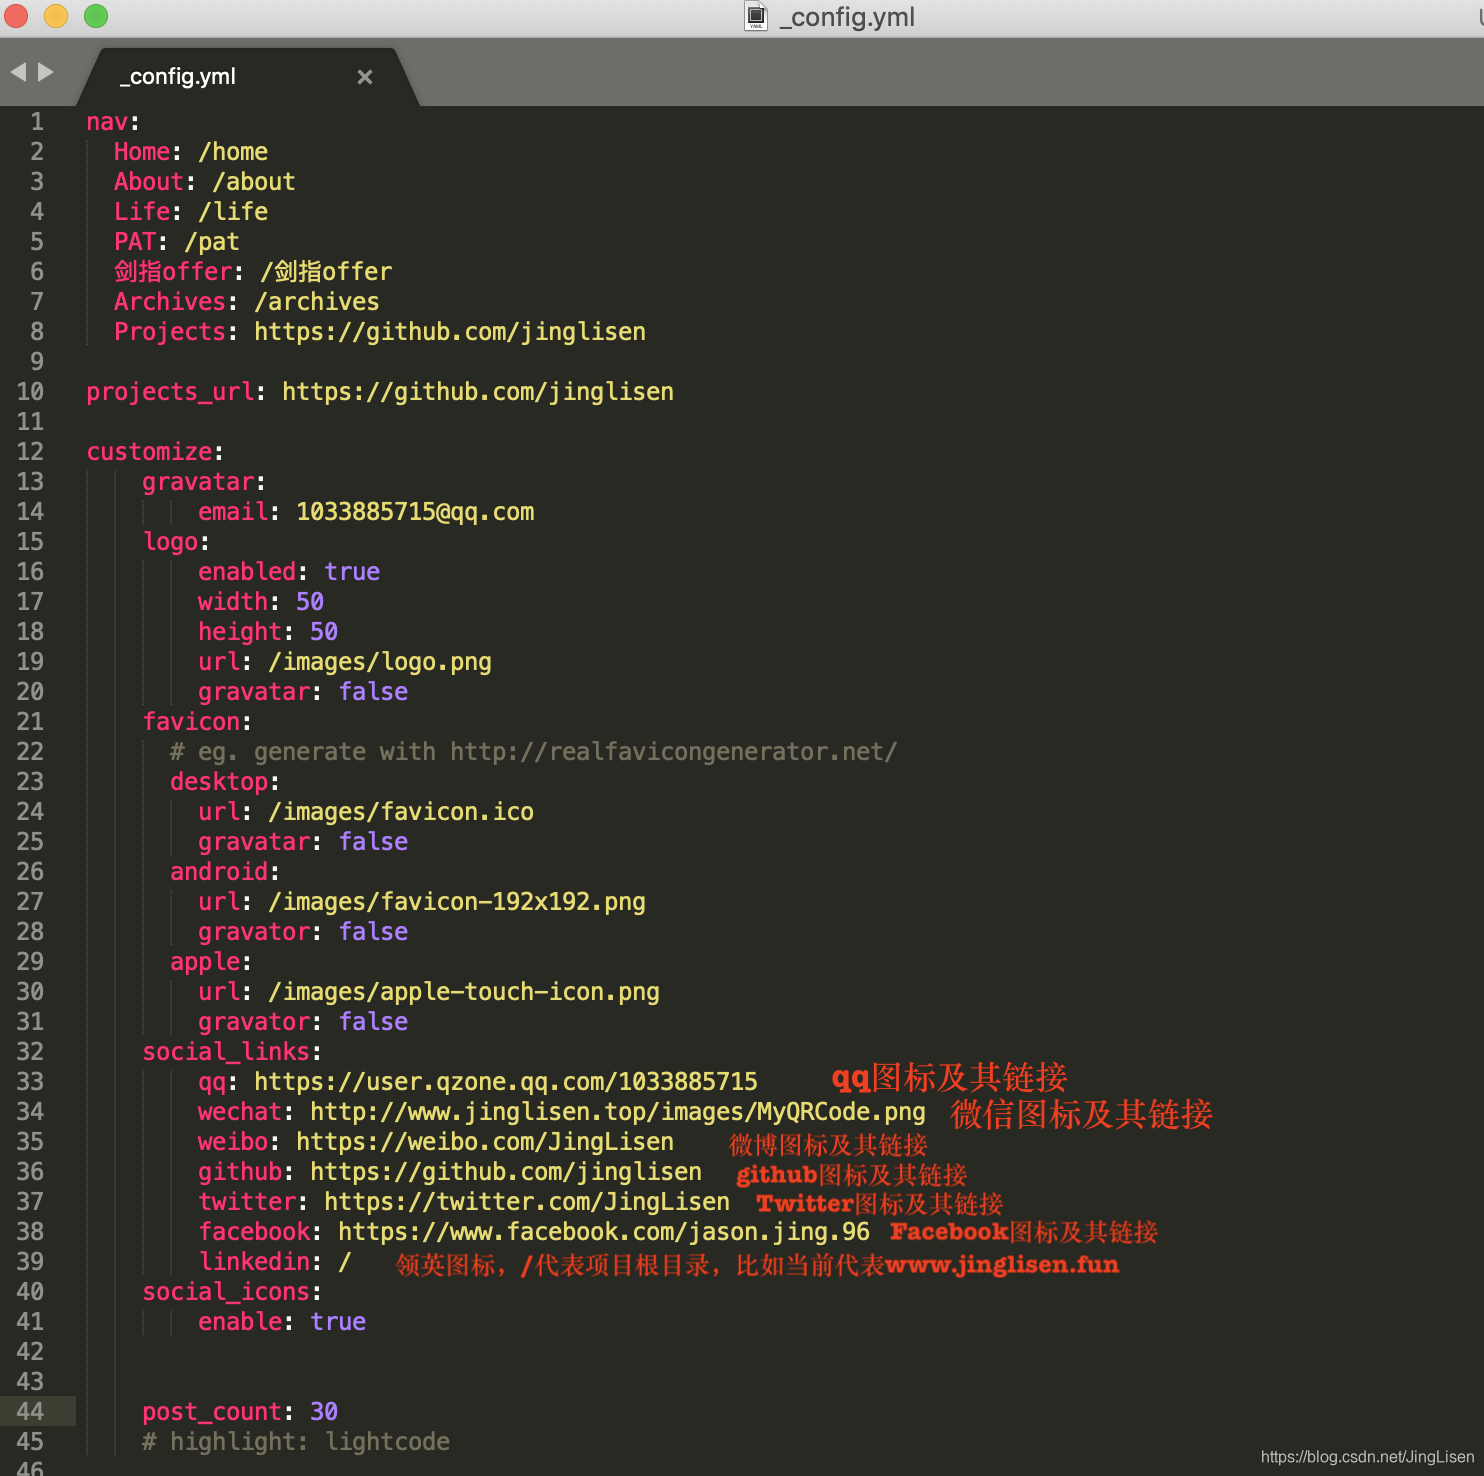This screenshot has height=1476, width=1484.
Task: Click the post_count value 30
Action: coord(324,1412)
